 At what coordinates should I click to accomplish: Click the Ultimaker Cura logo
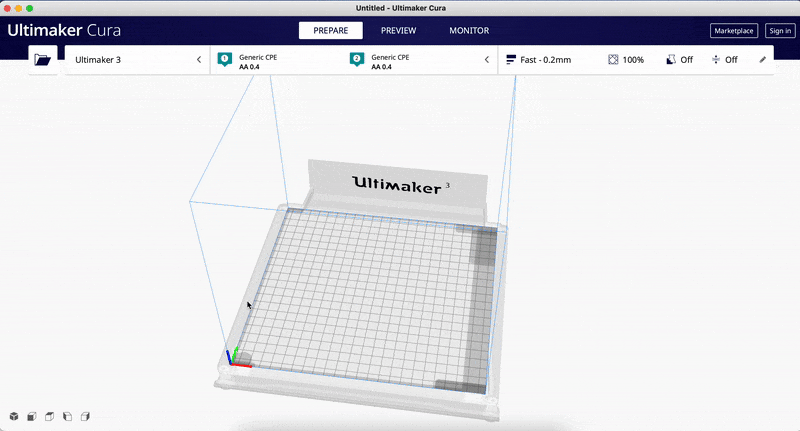point(64,30)
